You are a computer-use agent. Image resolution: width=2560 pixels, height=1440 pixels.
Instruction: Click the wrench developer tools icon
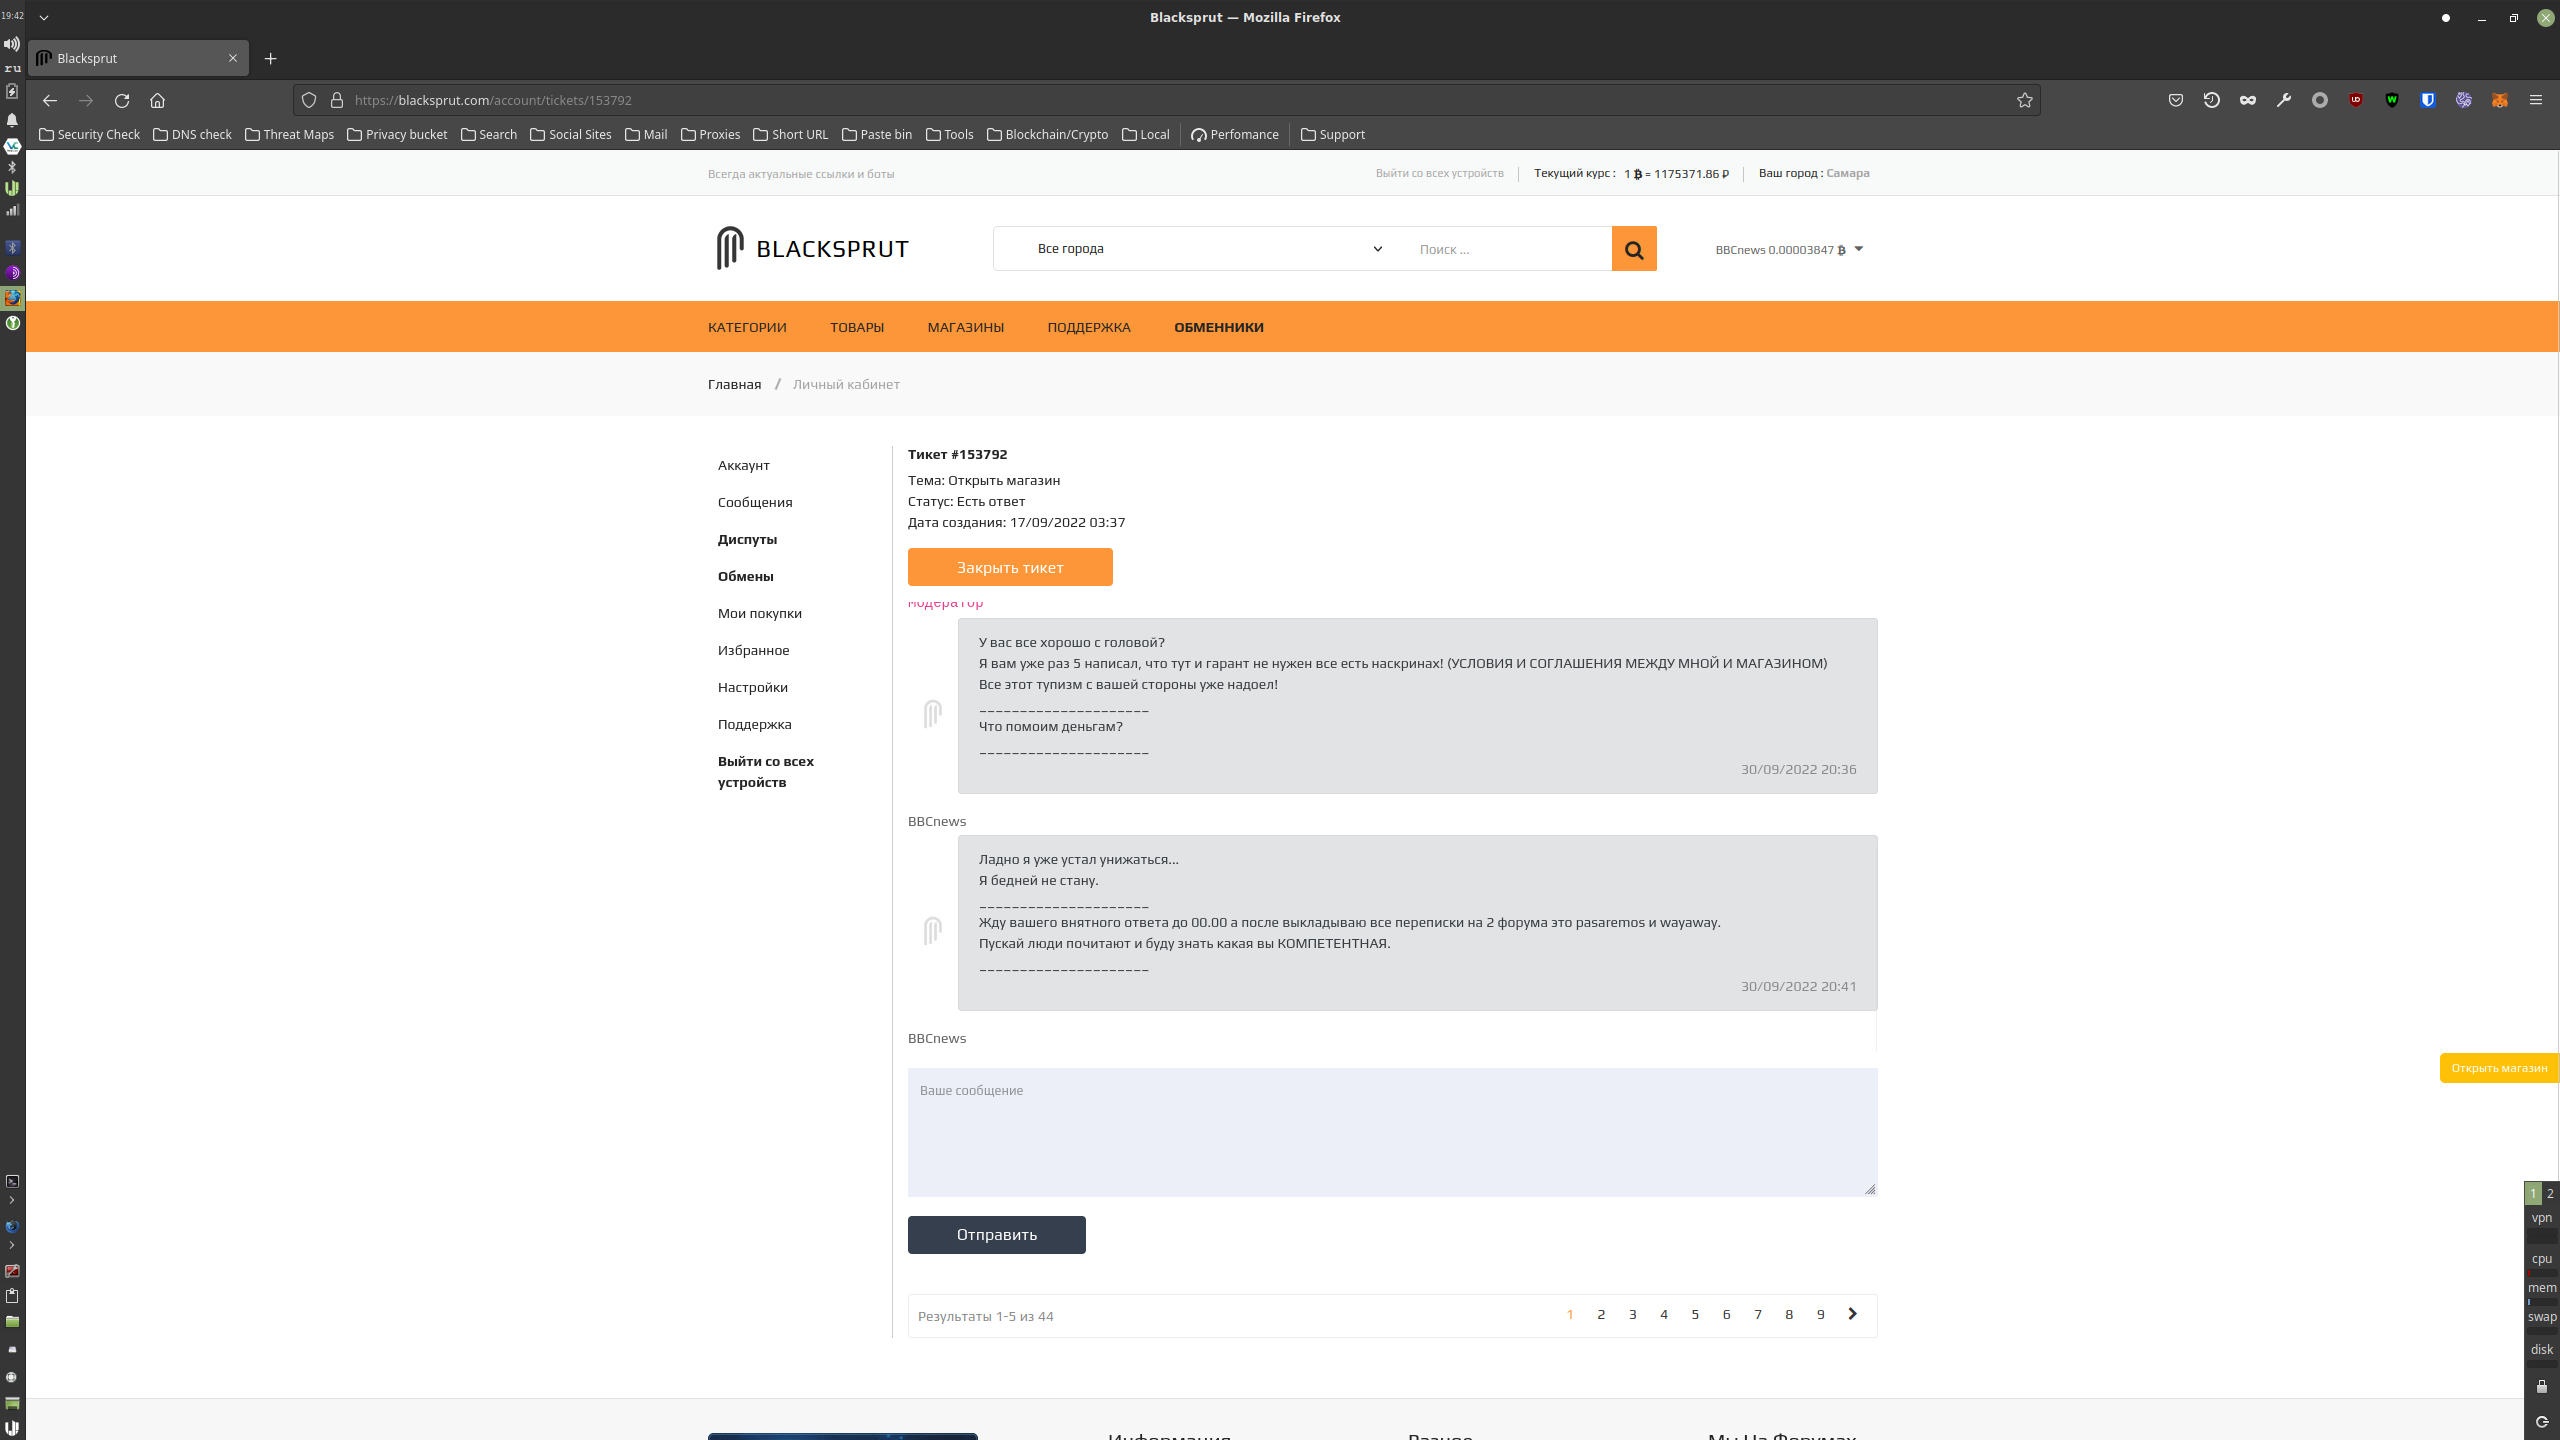pos(2284,100)
